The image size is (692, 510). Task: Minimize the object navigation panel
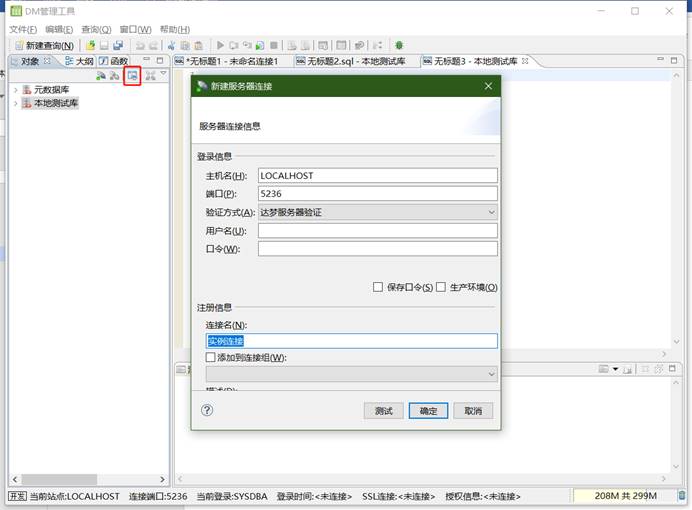tap(147, 59)
